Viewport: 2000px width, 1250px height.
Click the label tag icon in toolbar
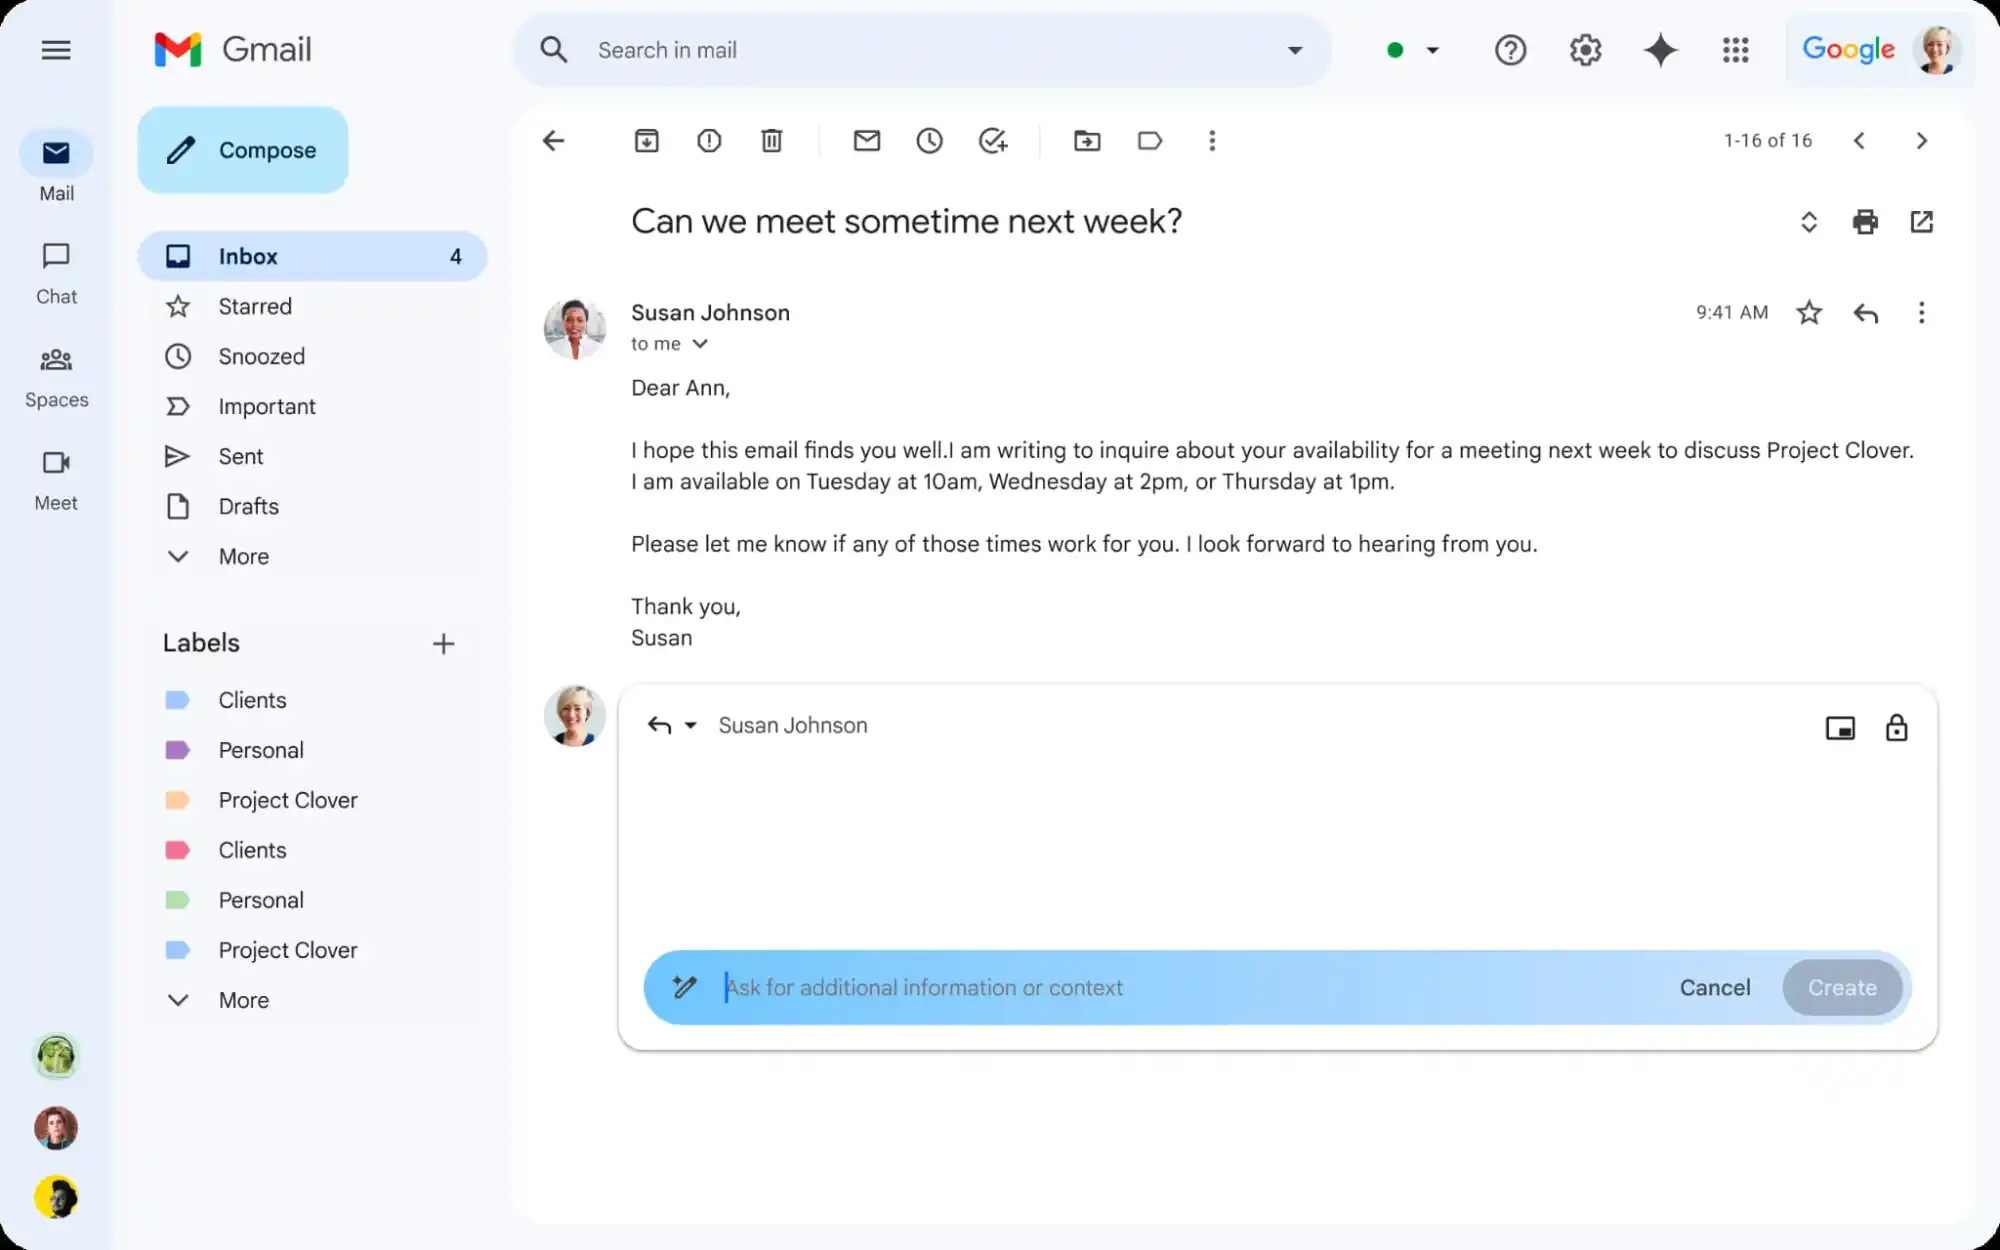click(1150, 140)
